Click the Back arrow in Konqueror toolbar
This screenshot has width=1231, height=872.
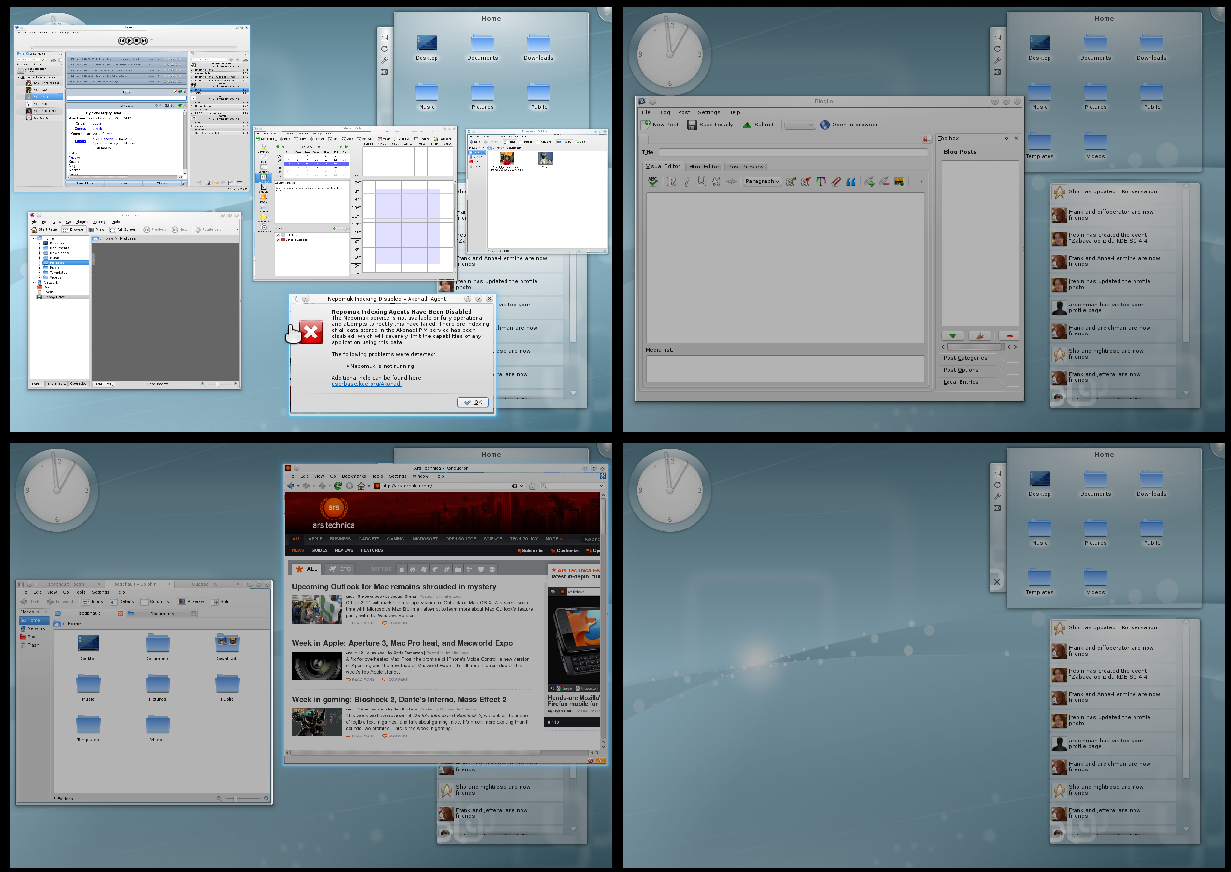(291, 486)
